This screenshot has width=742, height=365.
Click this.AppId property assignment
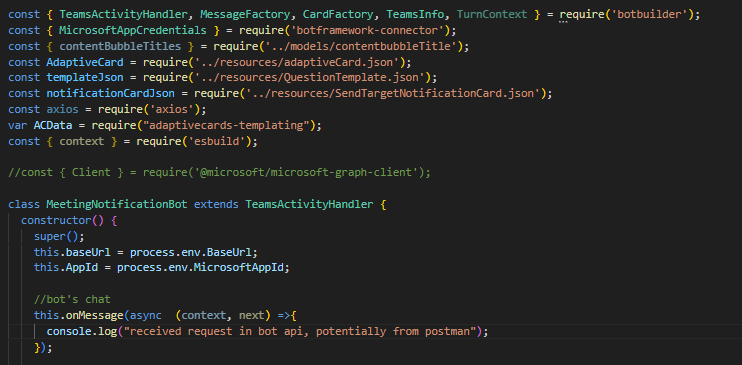point(66,267)
